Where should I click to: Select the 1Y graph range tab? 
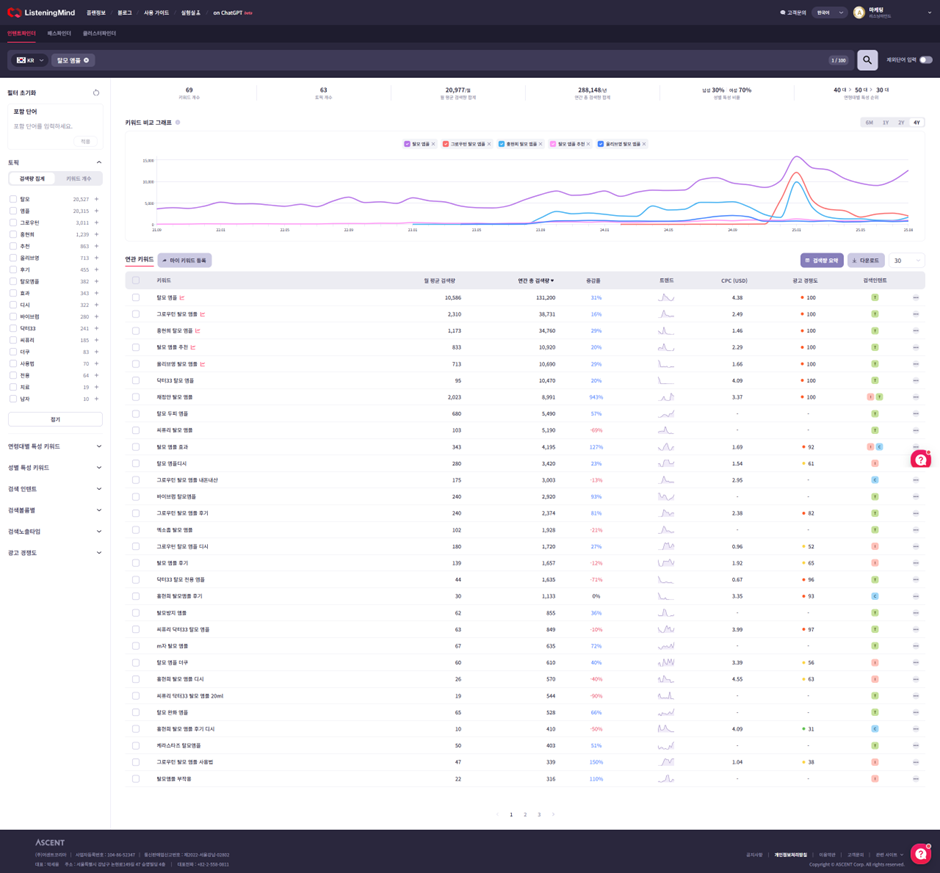click(x=885, y=122)
